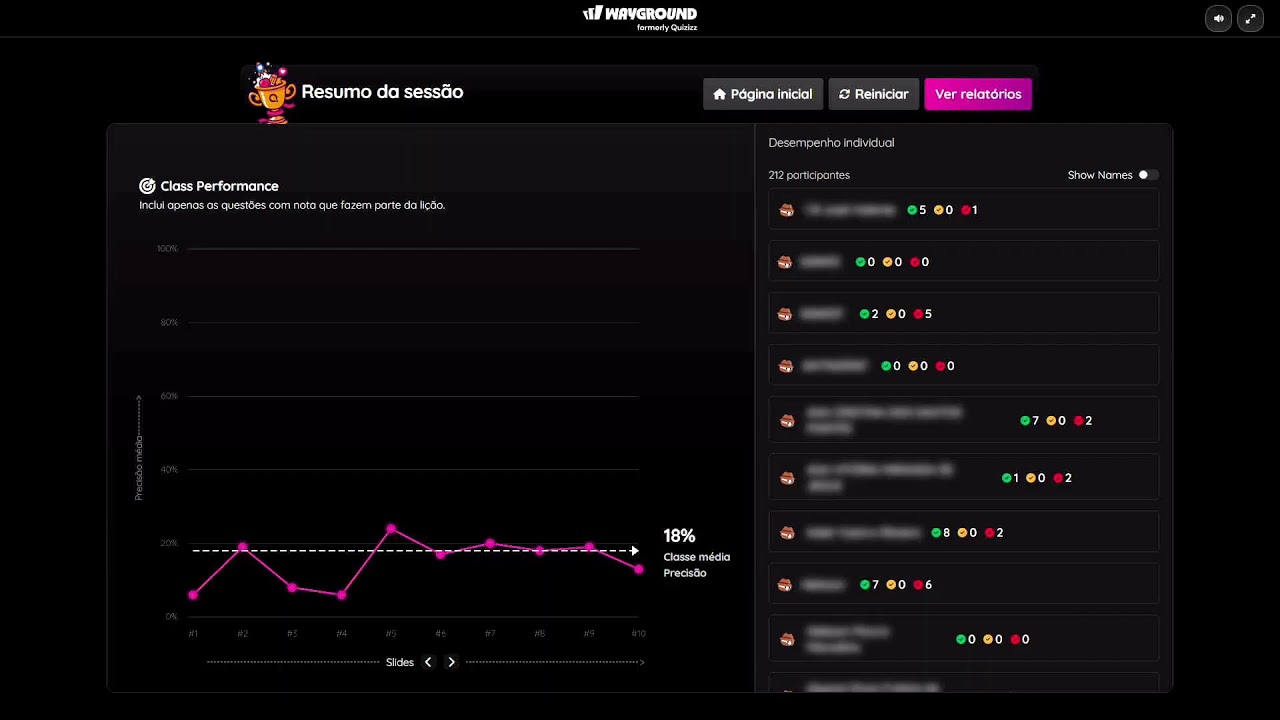
Task: Click the "#5" x-axis label
Action: pyautogui.click(x=391, y=634)
